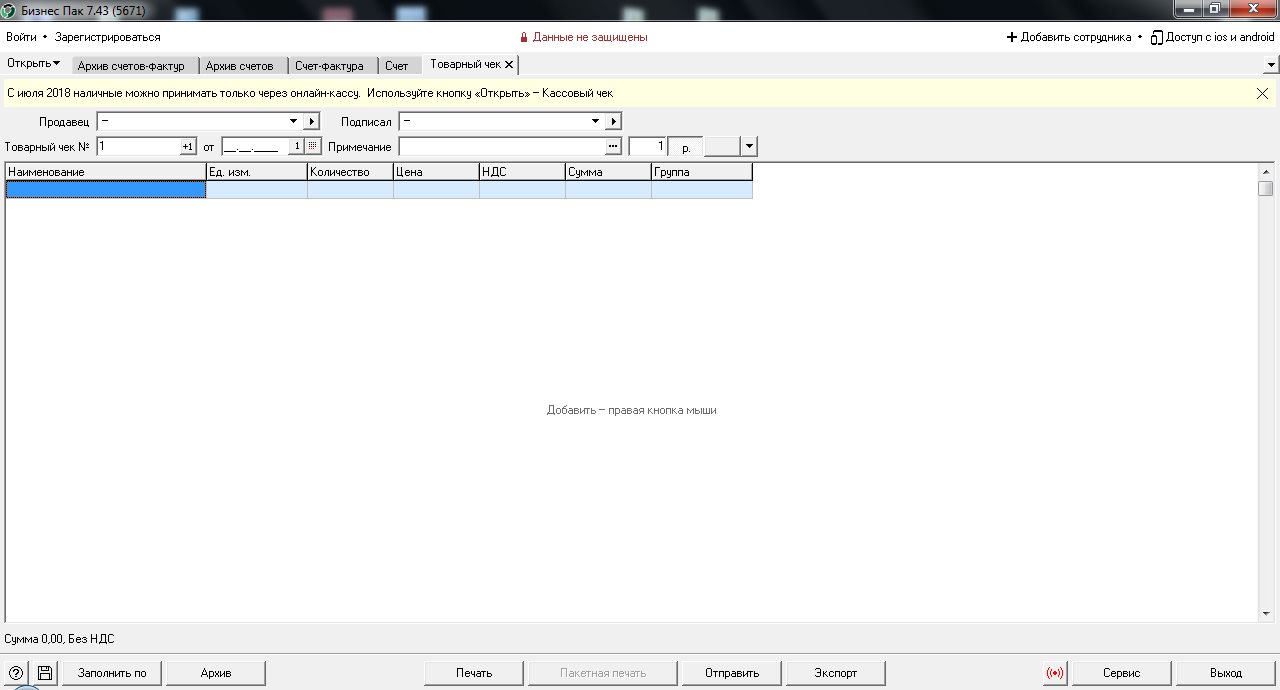Switch to Архив счетов-фактур tab
The image size is (1280, 690).
coord(131,66)
